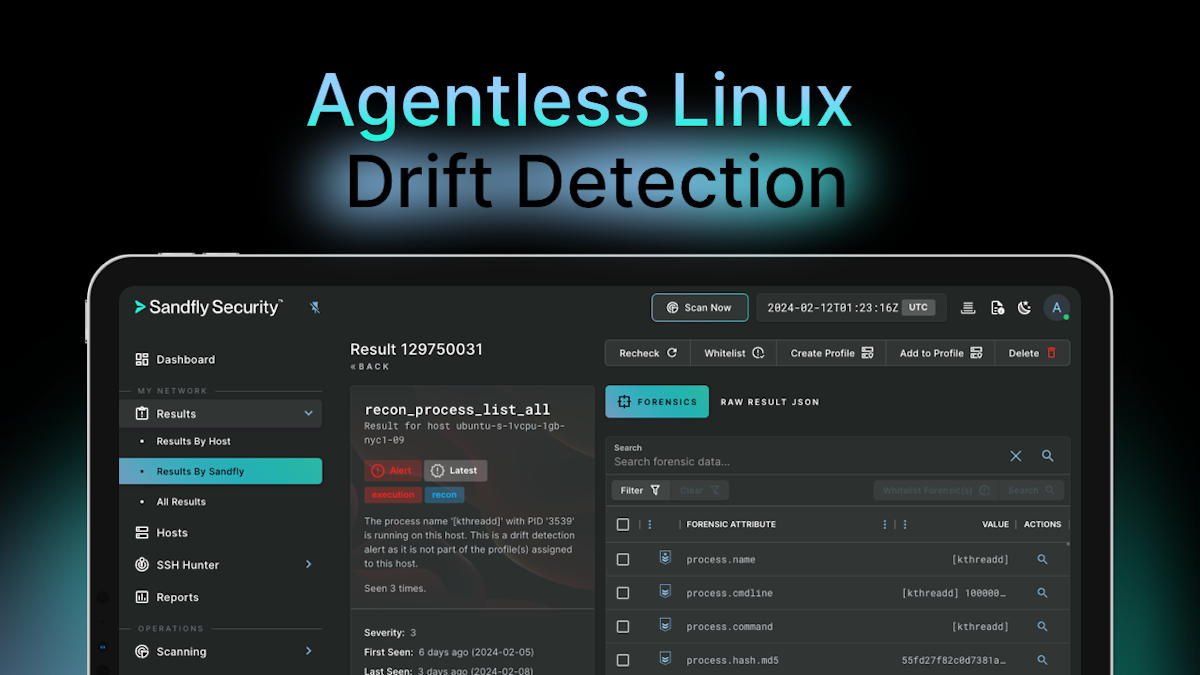Expand the Scanning section
The image size is (1200, 675).
click(309, 651)
